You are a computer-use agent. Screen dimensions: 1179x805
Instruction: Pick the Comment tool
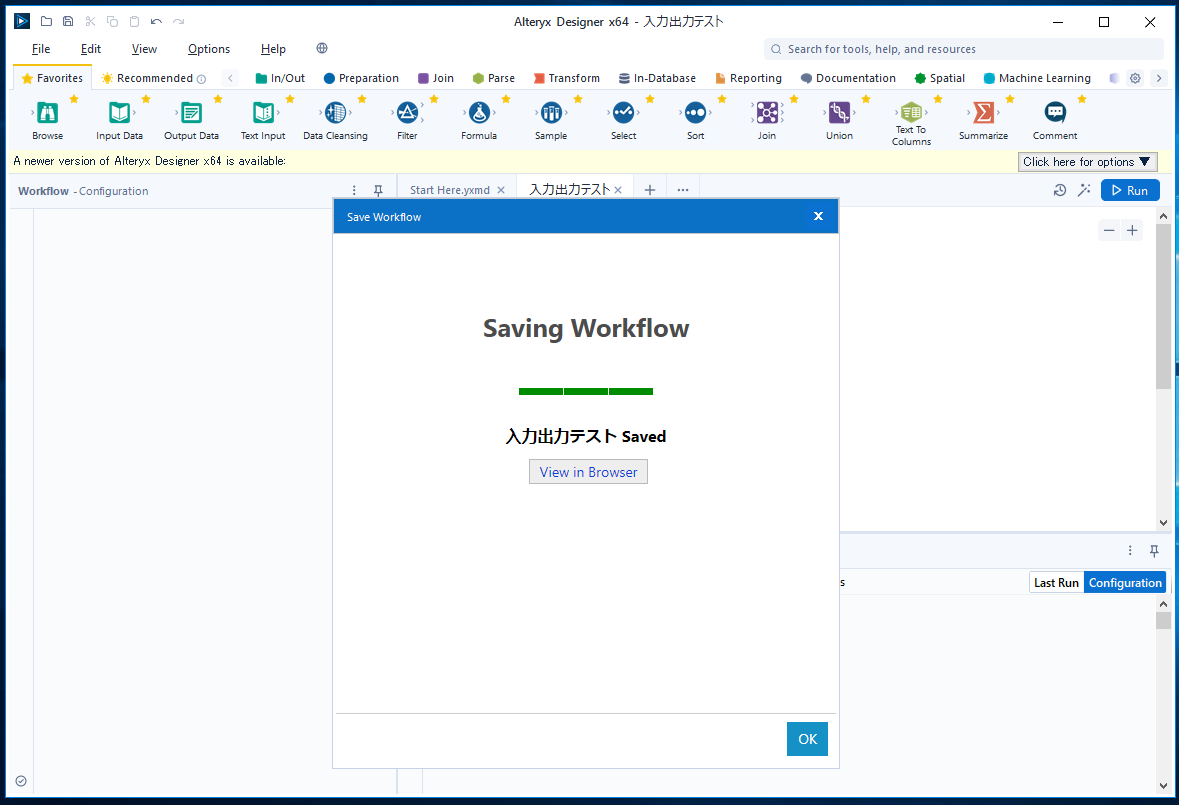(1054, 113)
